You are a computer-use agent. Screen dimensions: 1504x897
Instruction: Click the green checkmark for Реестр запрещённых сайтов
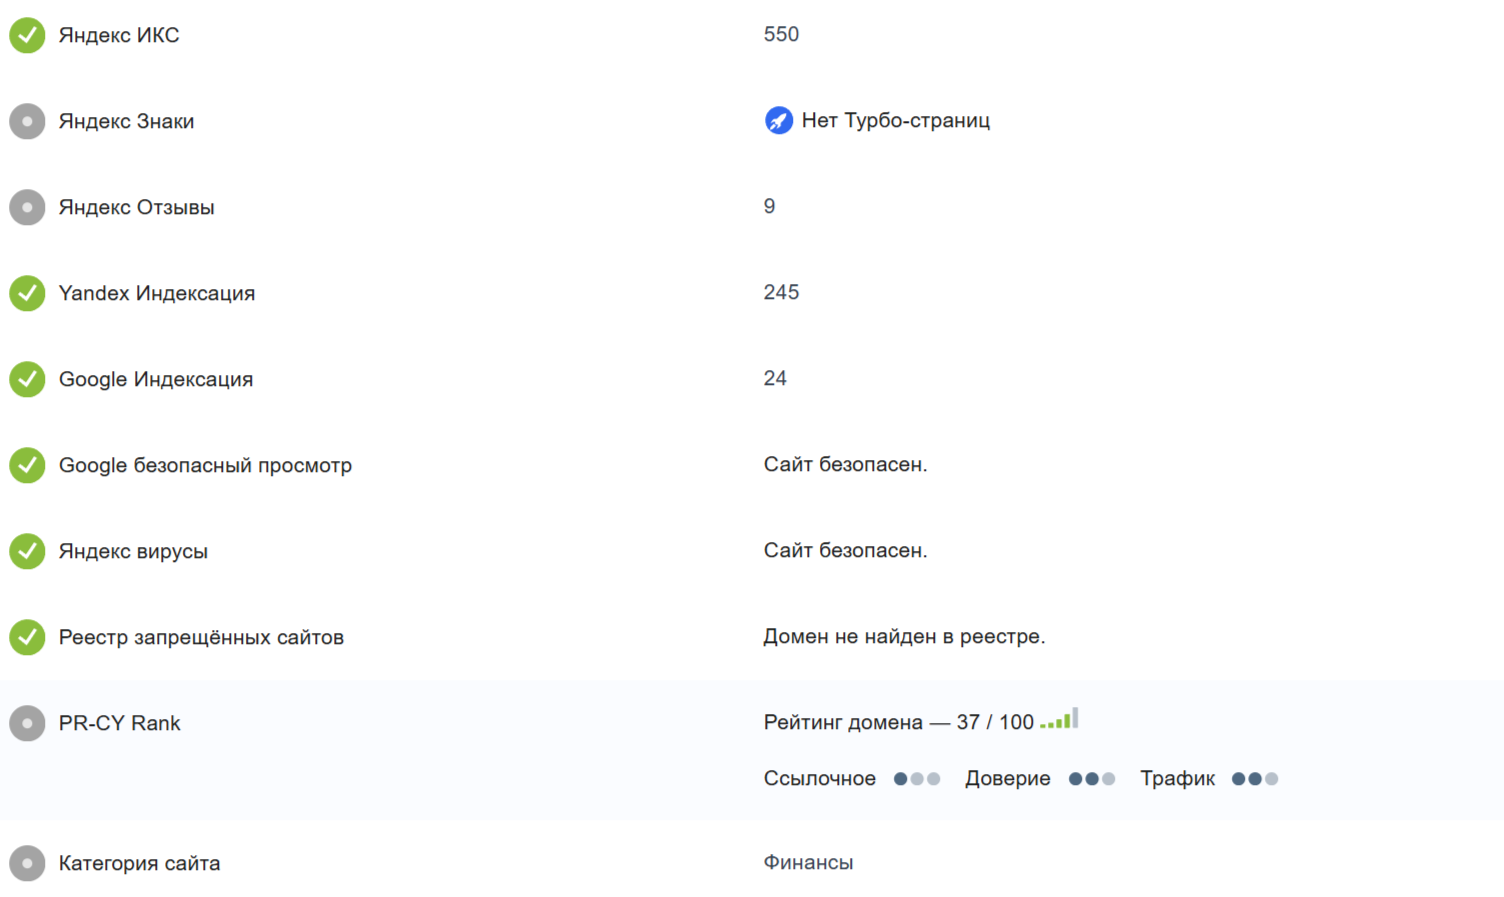pos(27,637)
